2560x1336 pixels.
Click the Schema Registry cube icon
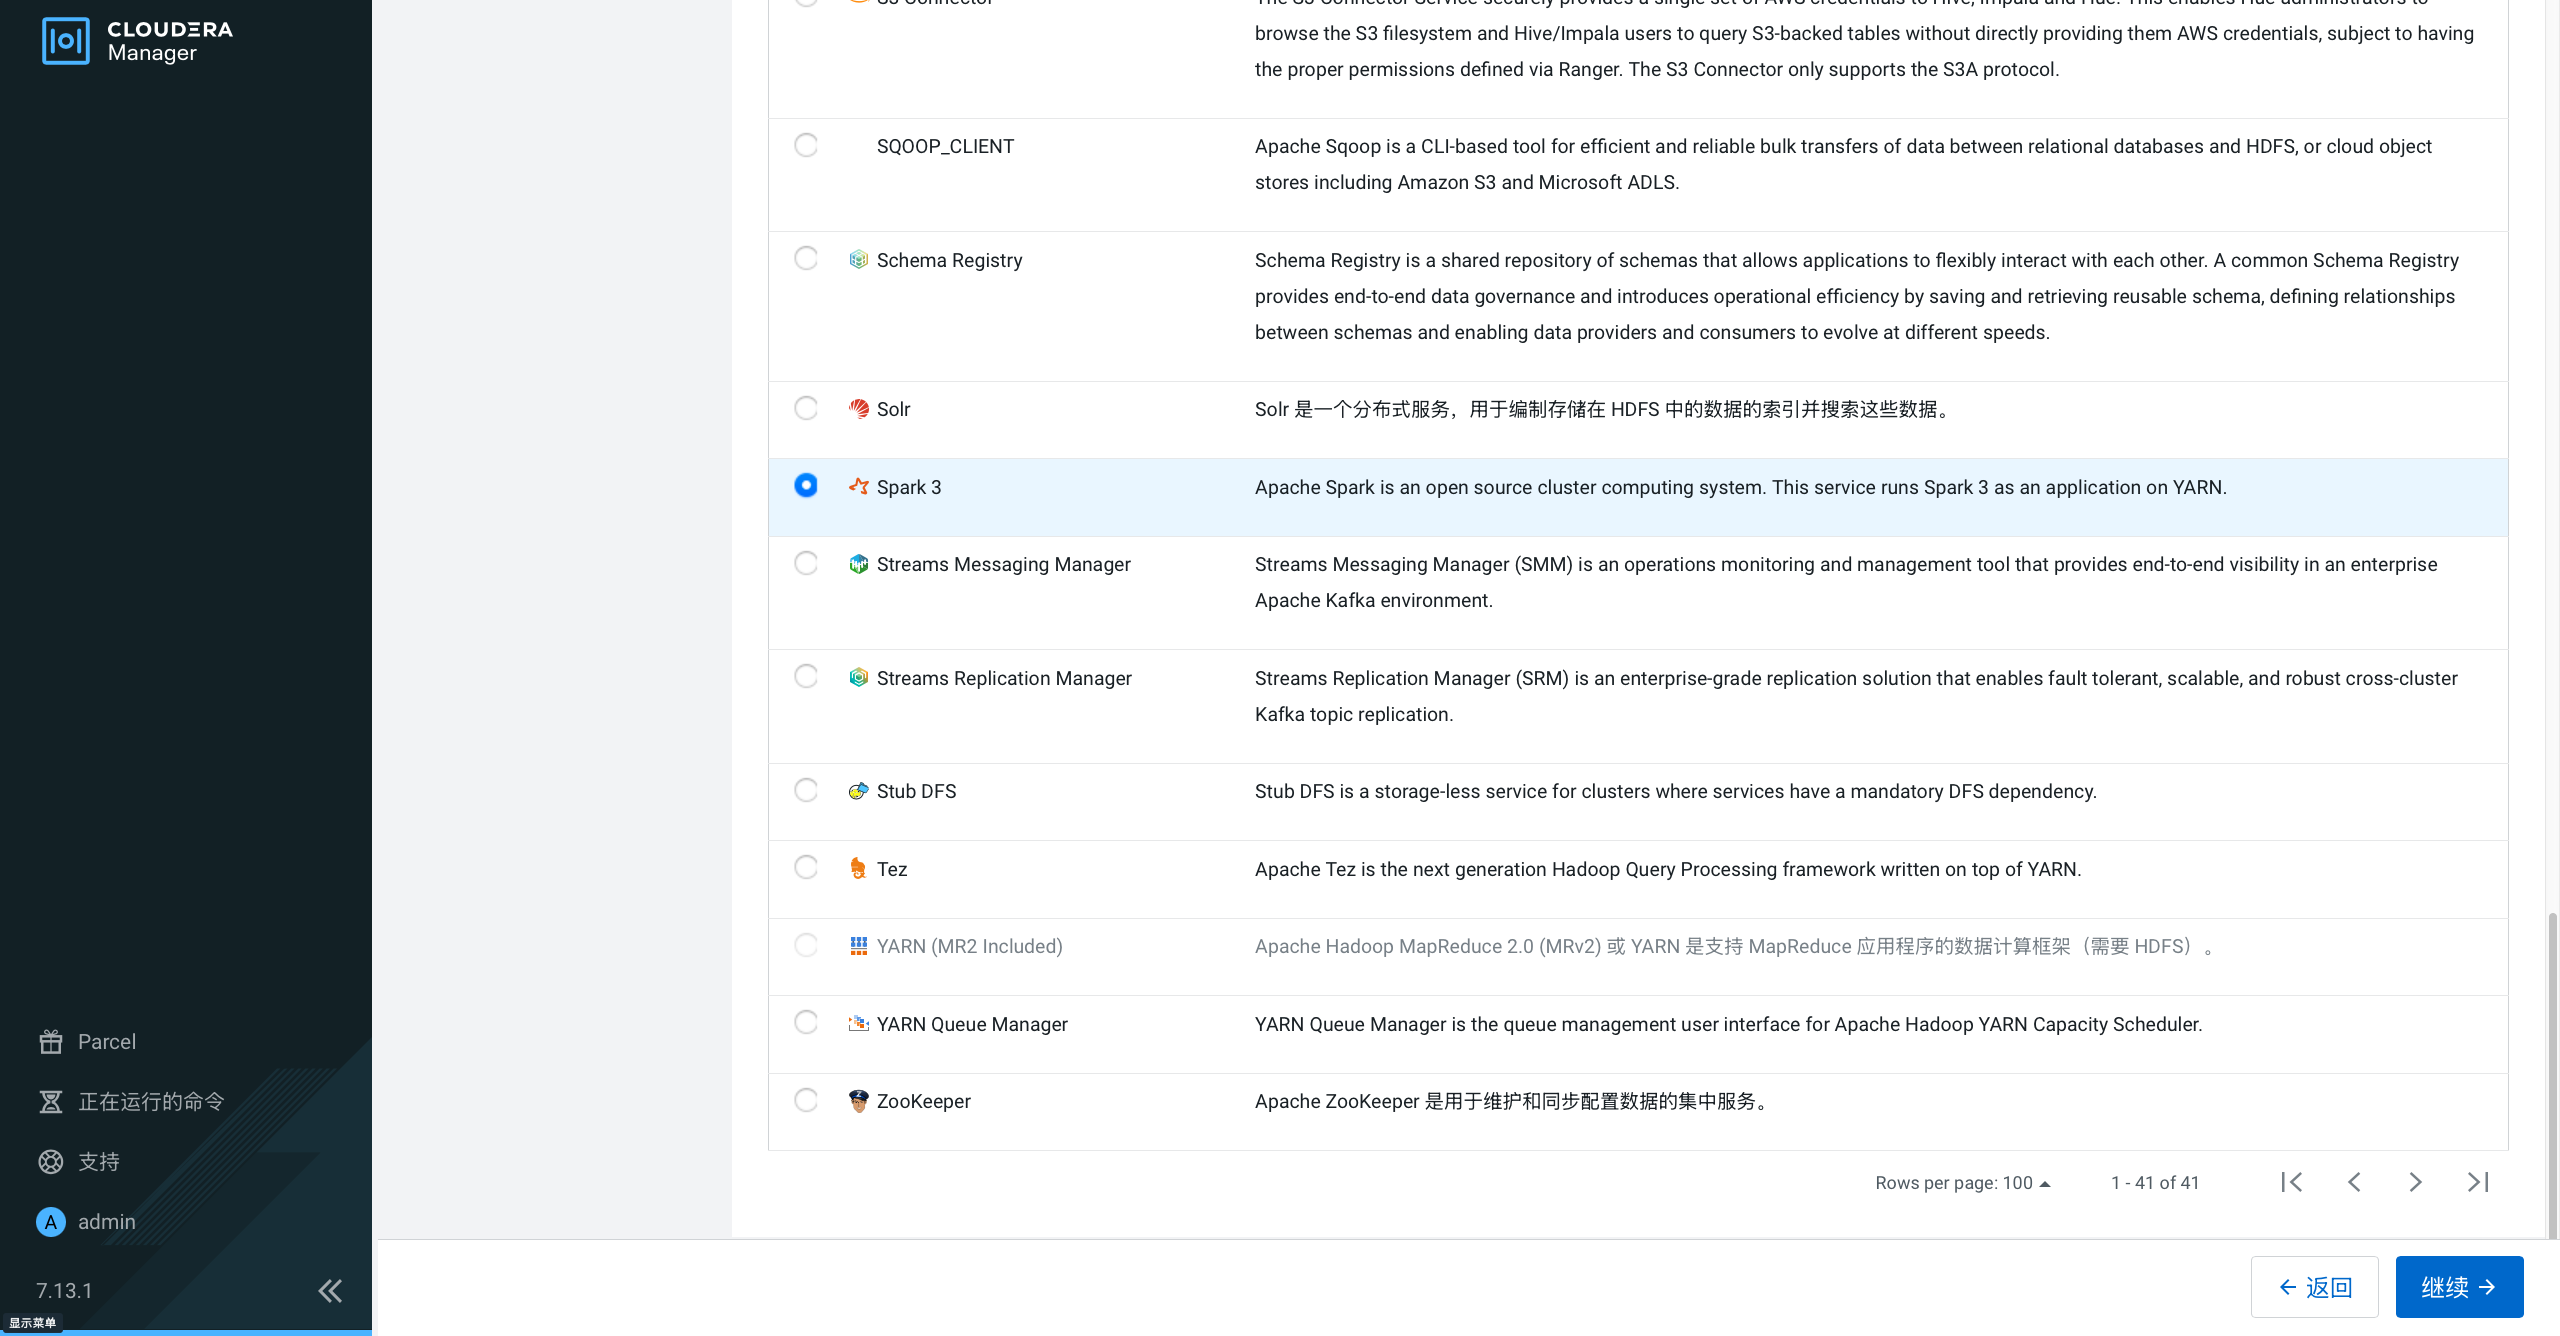coord(858,260)
